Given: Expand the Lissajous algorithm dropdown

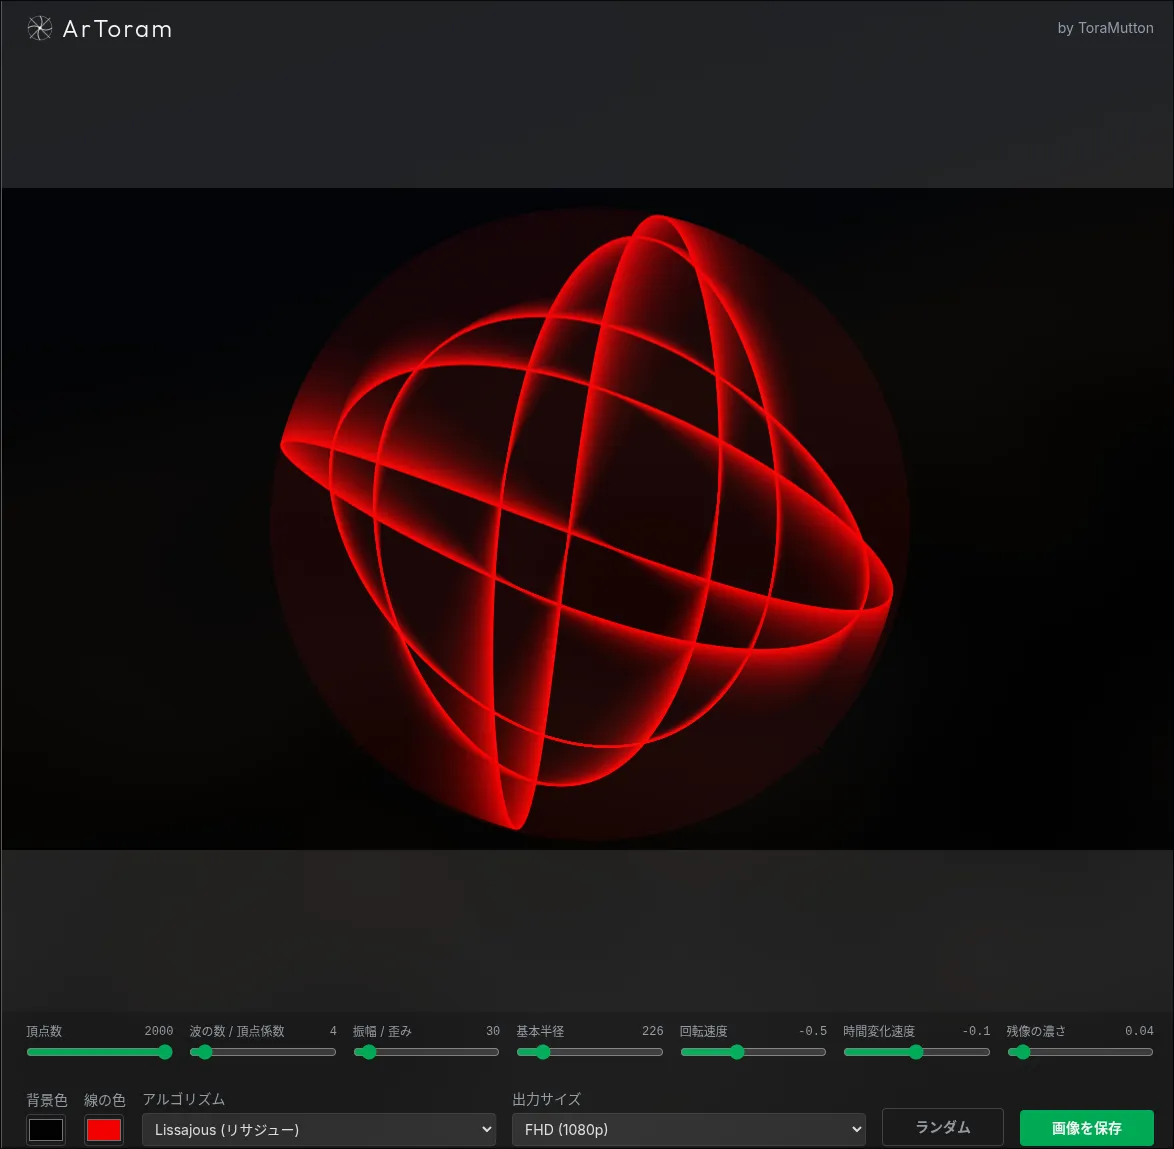Looking at the screenshot, I should tap(319, 1130).
